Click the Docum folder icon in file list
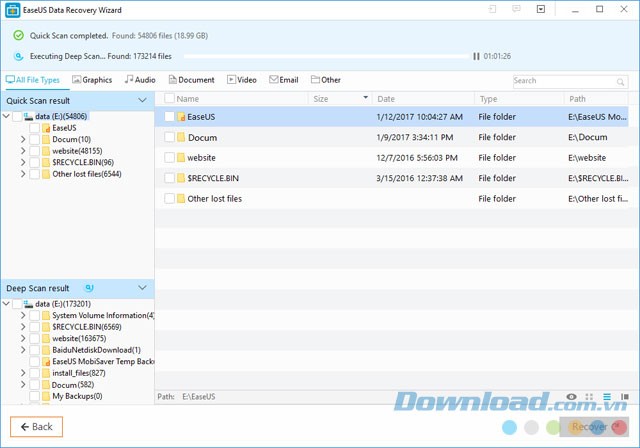This screenshot has width=640, height=448. 181,137
